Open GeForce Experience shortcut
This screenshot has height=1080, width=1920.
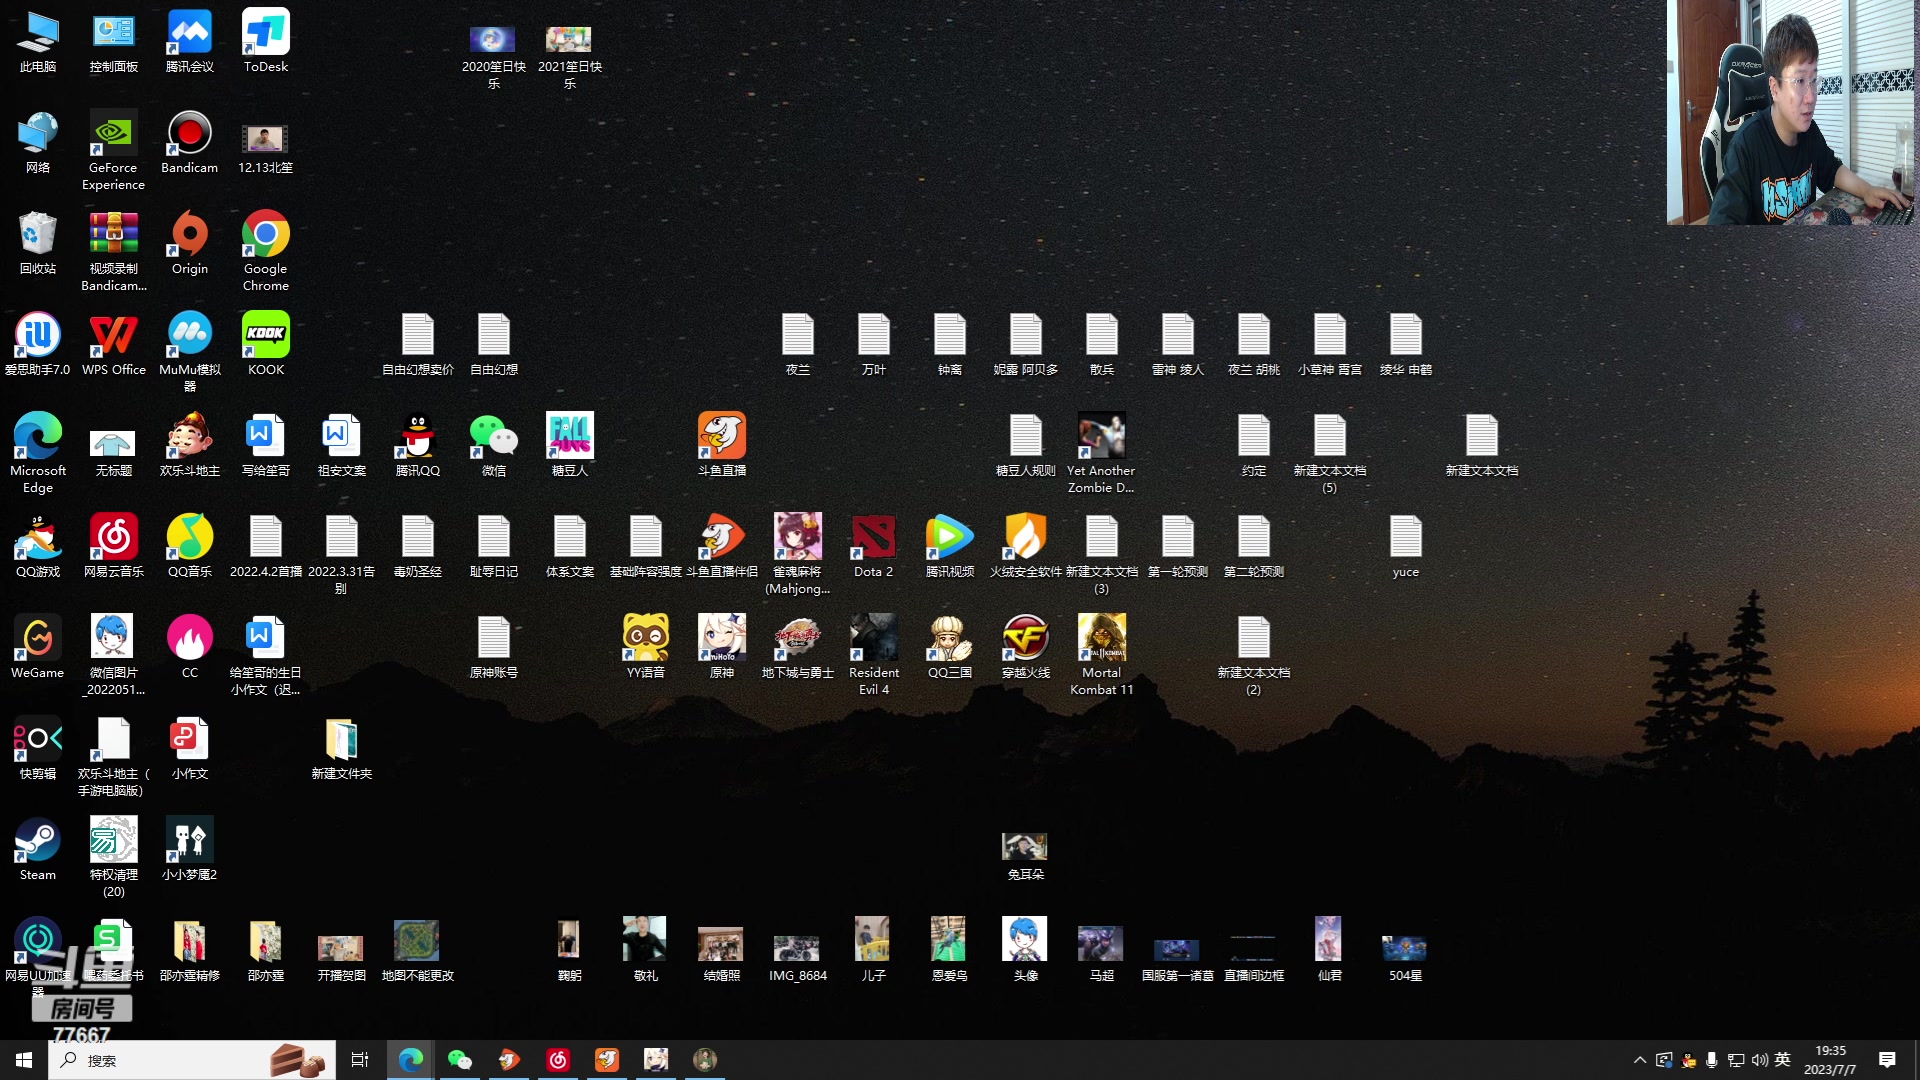coord(114,149)
